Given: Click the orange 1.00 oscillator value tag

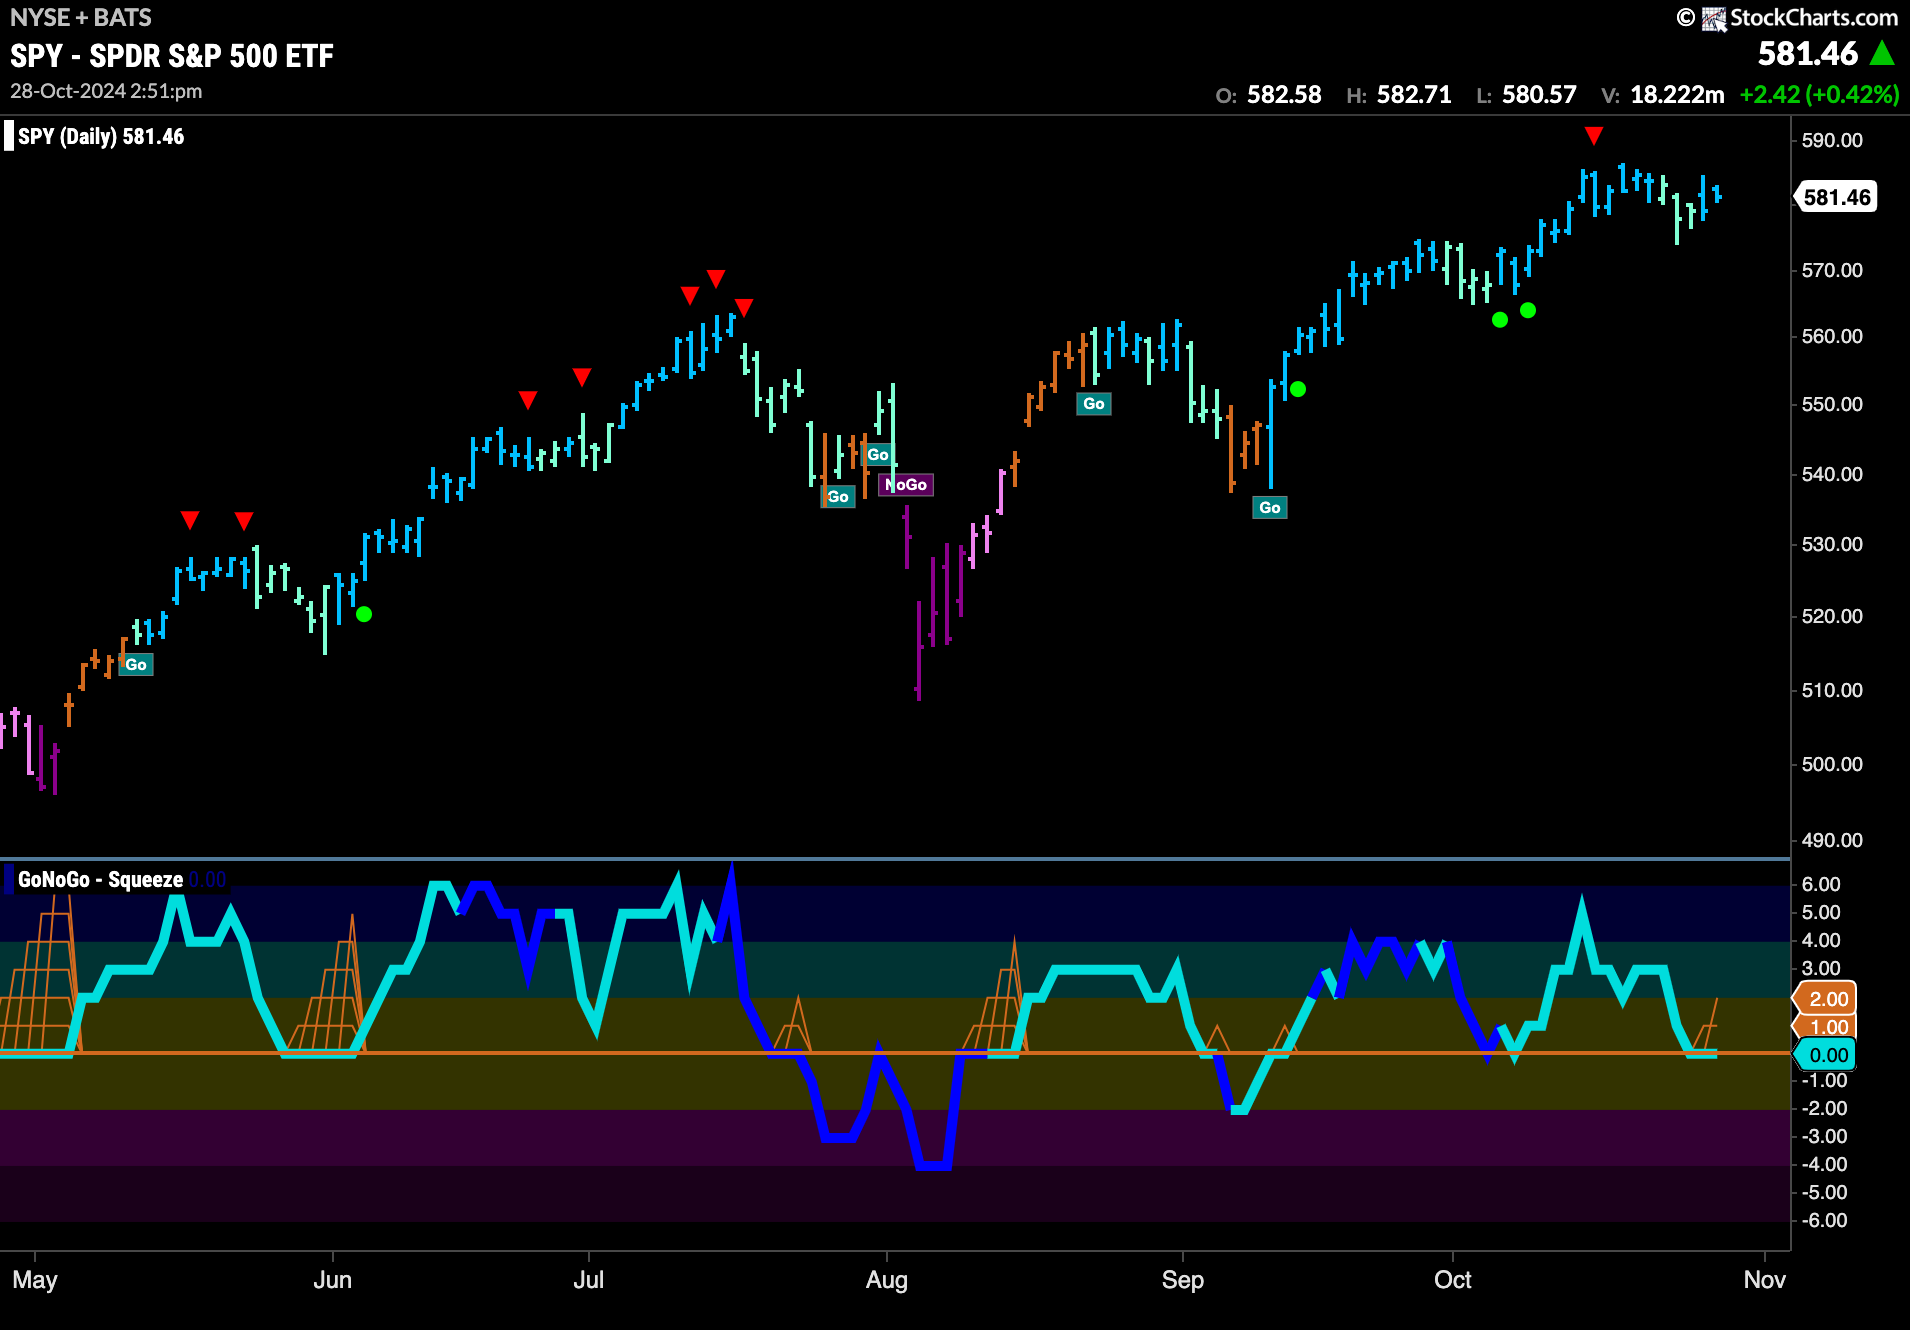Looking at the screenshot, I should (1828, 1026).
